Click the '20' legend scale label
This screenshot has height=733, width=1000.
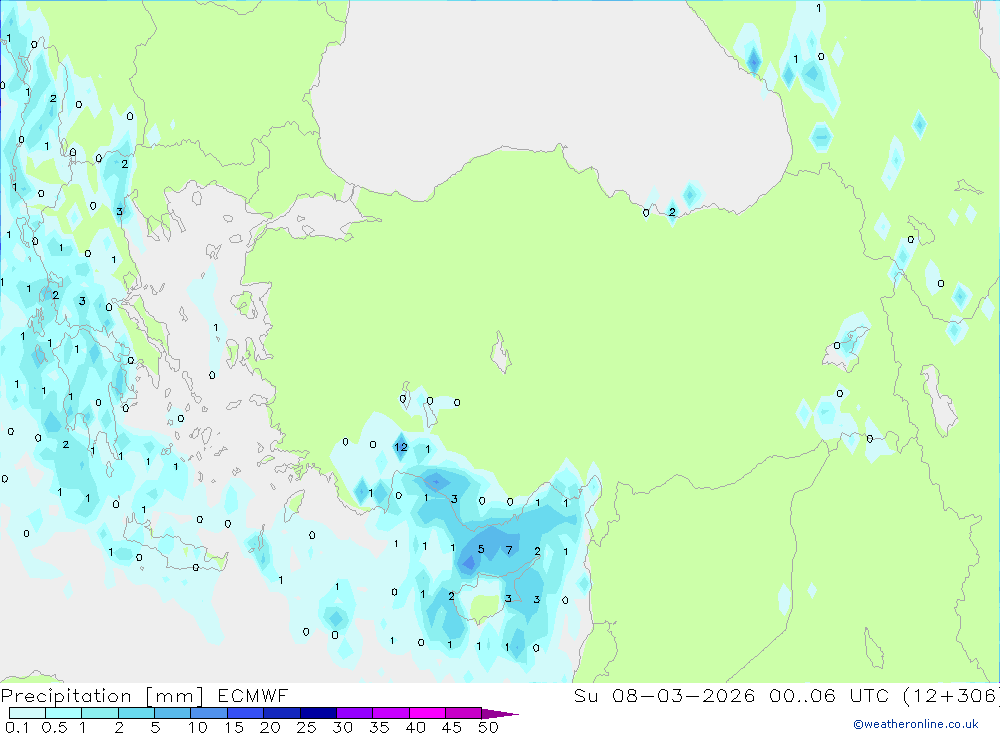point(270,727)
